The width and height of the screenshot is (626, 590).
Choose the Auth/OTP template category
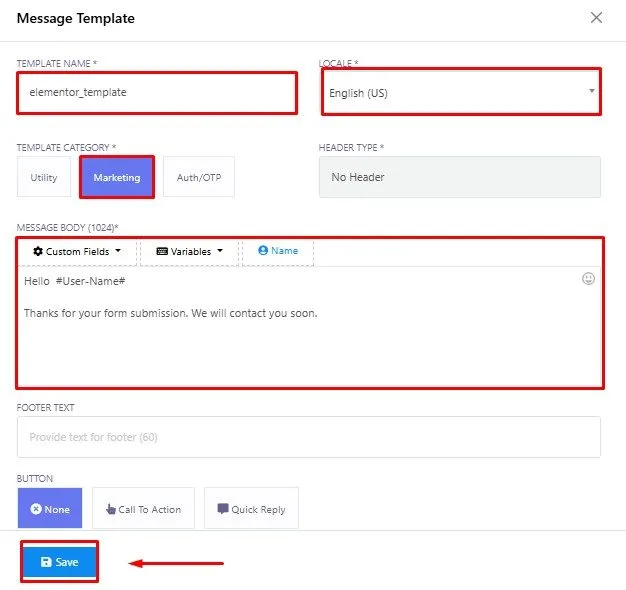(x=199, y=177)
